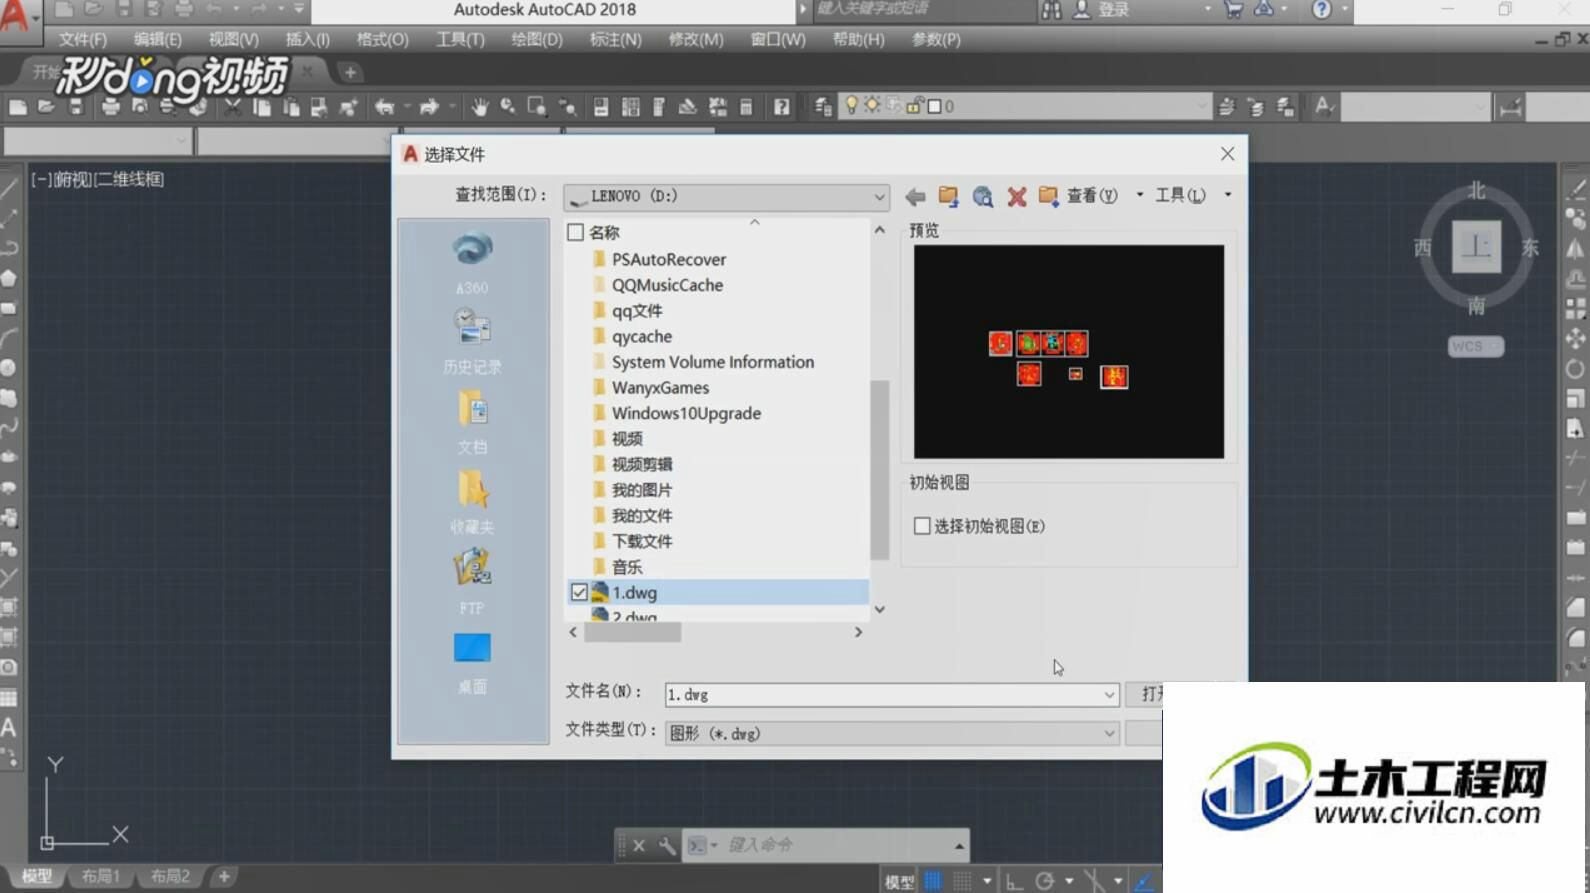Click the back arrow in file dialog
This screenshot has height=893, width=1590.
[x=915, y=196]
